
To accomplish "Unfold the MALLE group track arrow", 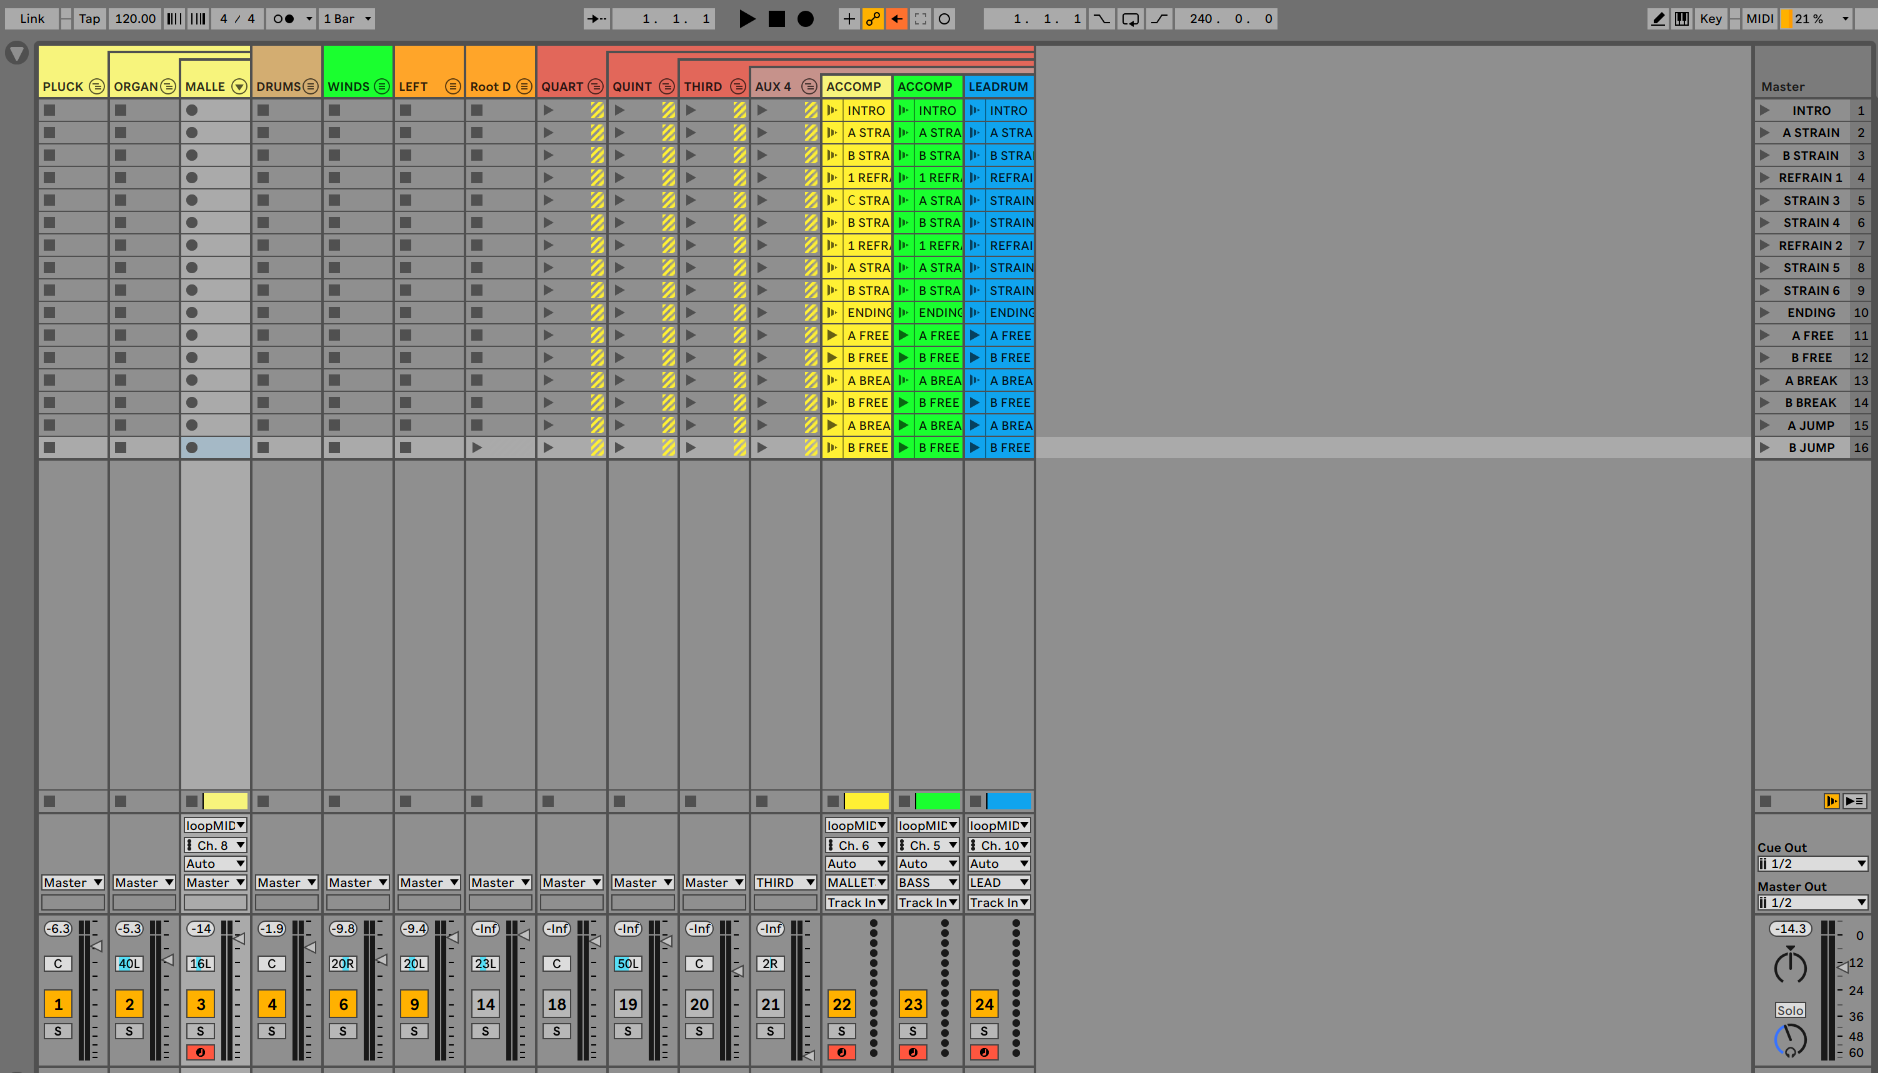I will point(239,87).
